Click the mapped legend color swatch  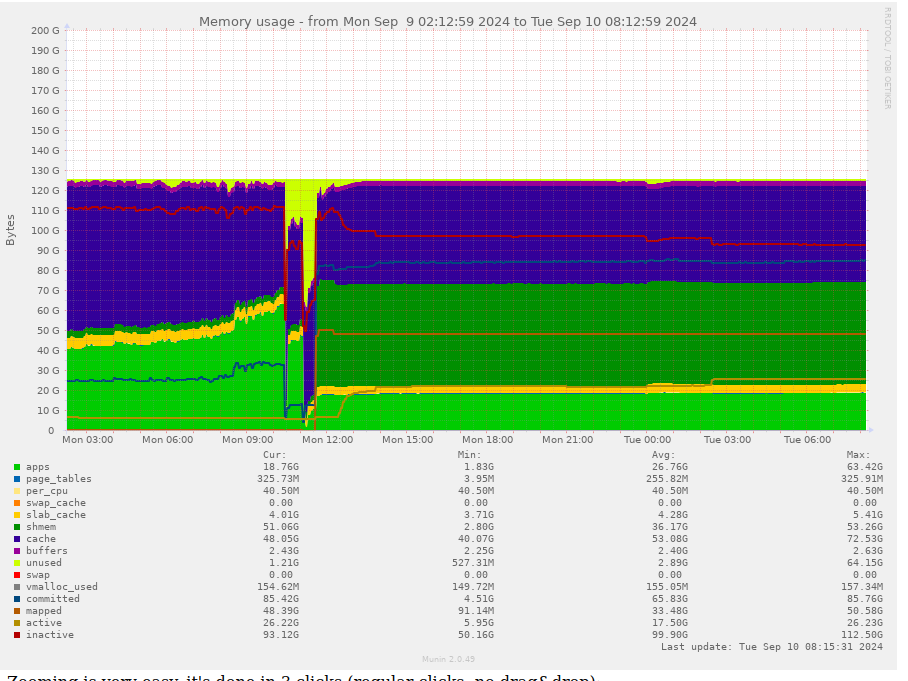pos(17,611)
